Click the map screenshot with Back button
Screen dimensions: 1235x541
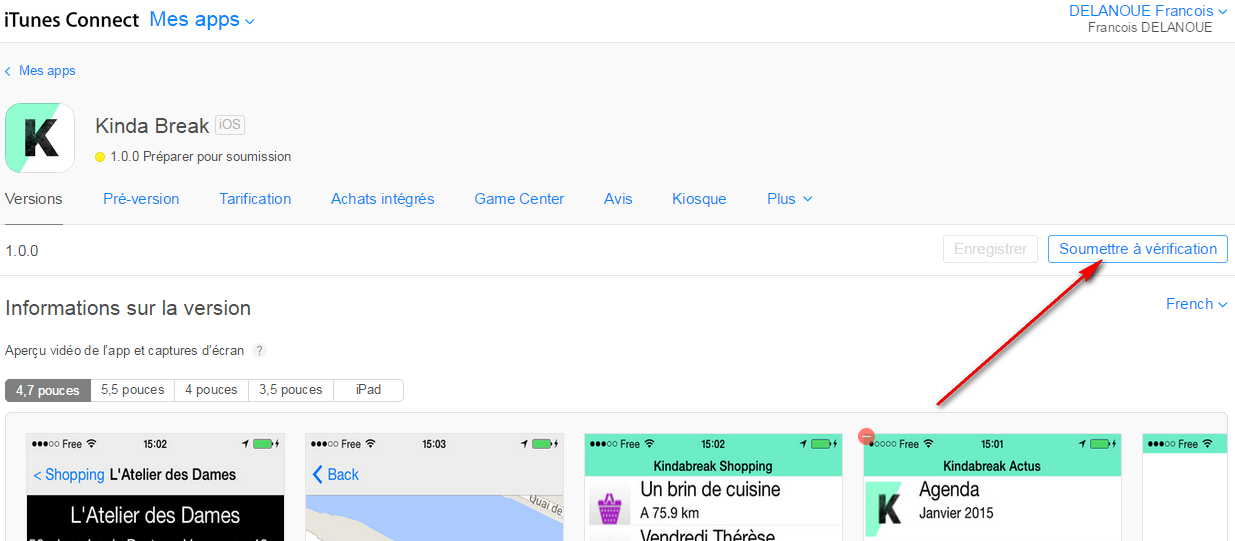[x=434, y=487]
